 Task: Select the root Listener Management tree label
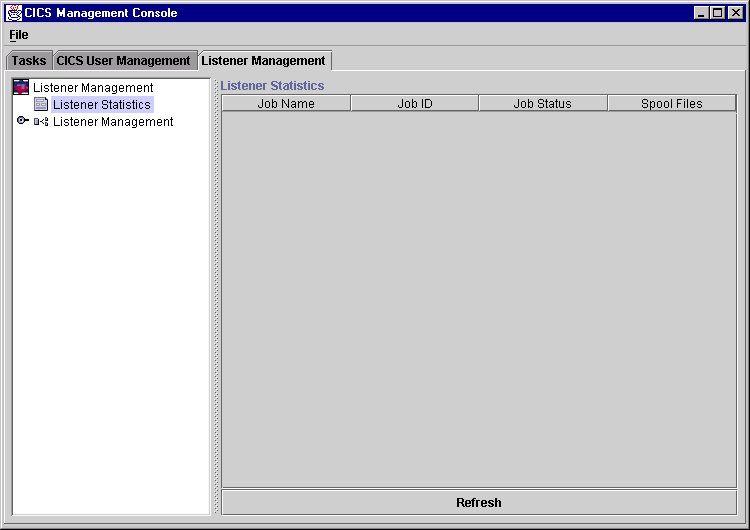pyautogui.click(x=93, y=88)
